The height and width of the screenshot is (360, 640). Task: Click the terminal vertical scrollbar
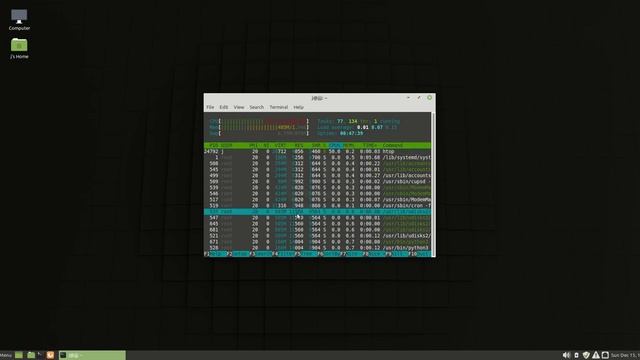point(433,184)
